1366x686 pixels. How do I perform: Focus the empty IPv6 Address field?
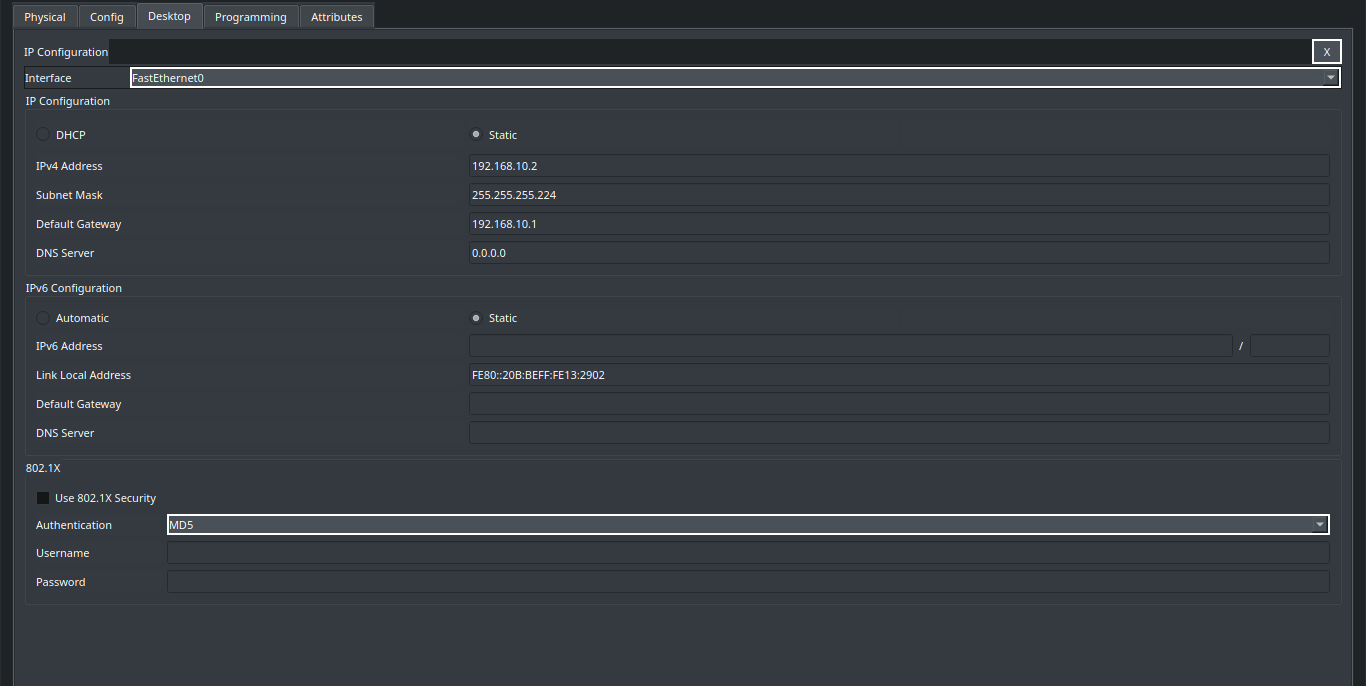[x=851, y=346]
